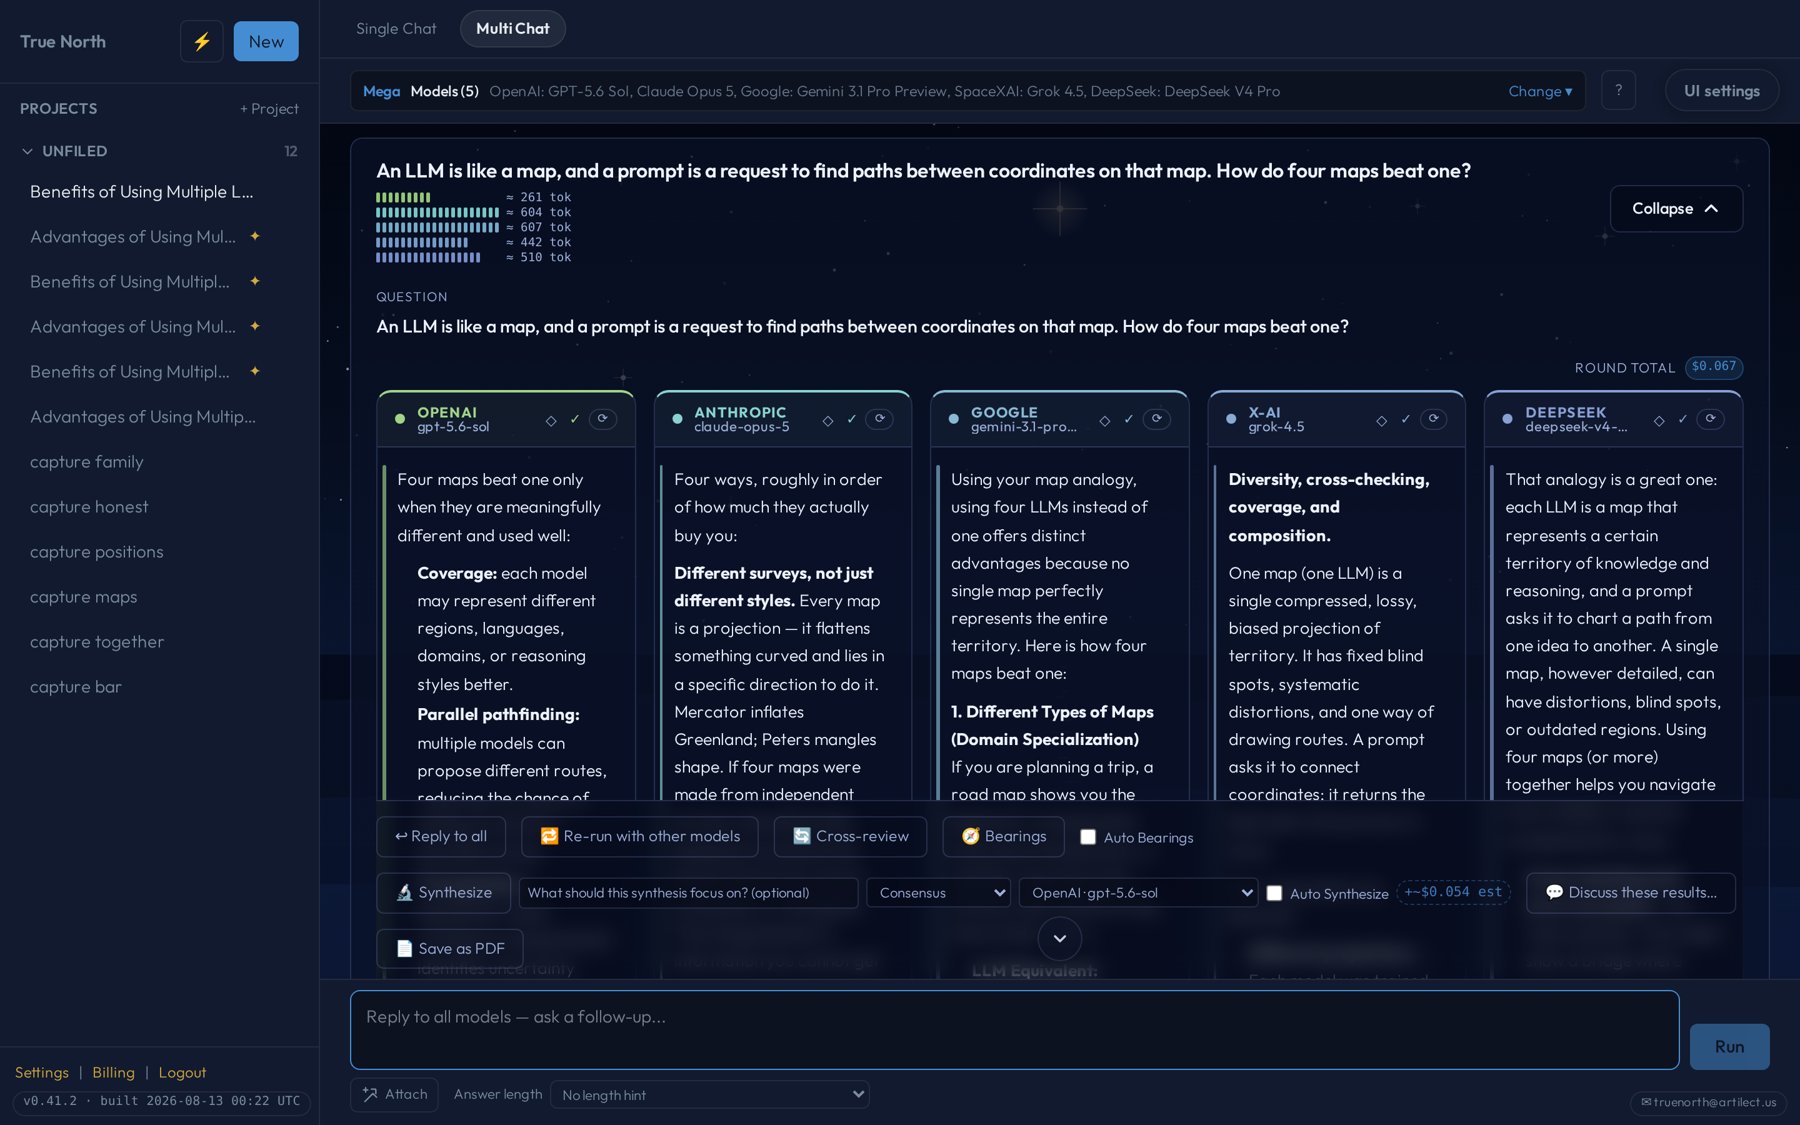Click the lightning bolt quick action icon
The height and width of the screenshot is (1125, 1800).
pos(202,42)
